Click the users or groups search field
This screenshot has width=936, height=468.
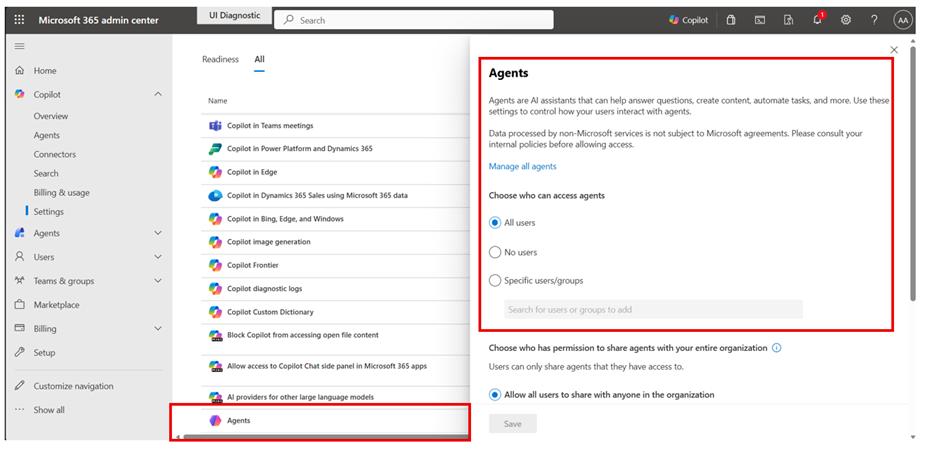point(654,309)
